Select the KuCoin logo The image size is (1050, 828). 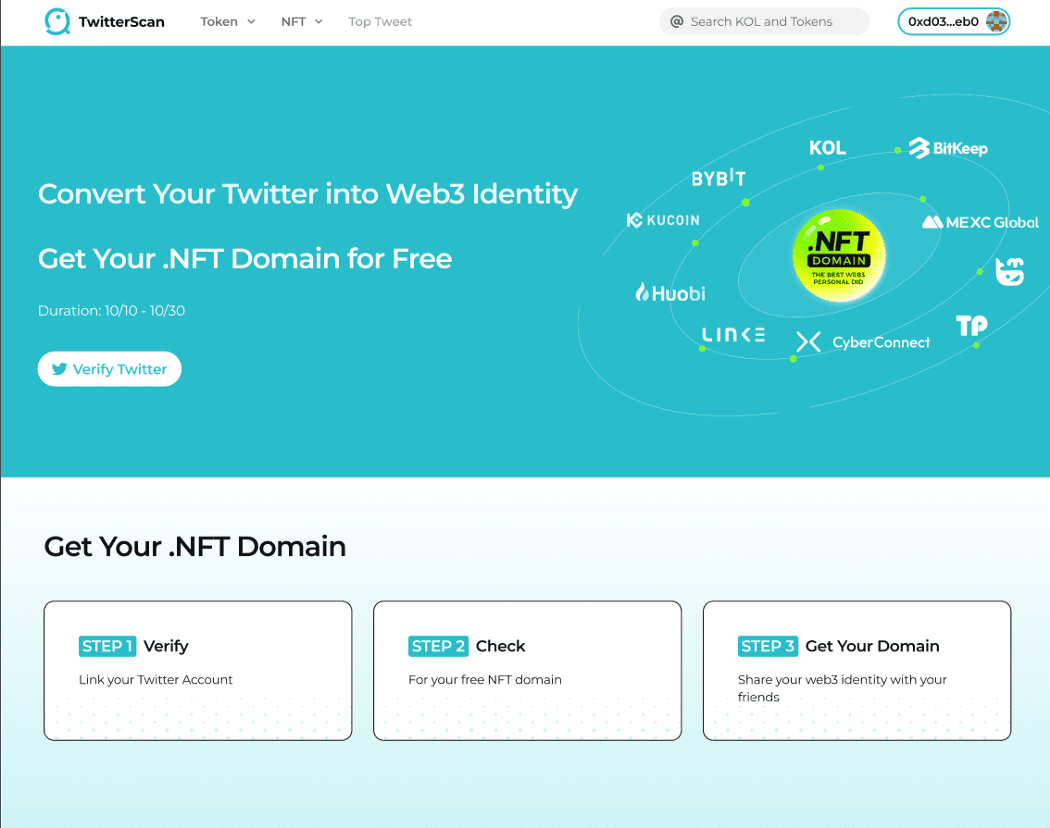coord(662,220)
